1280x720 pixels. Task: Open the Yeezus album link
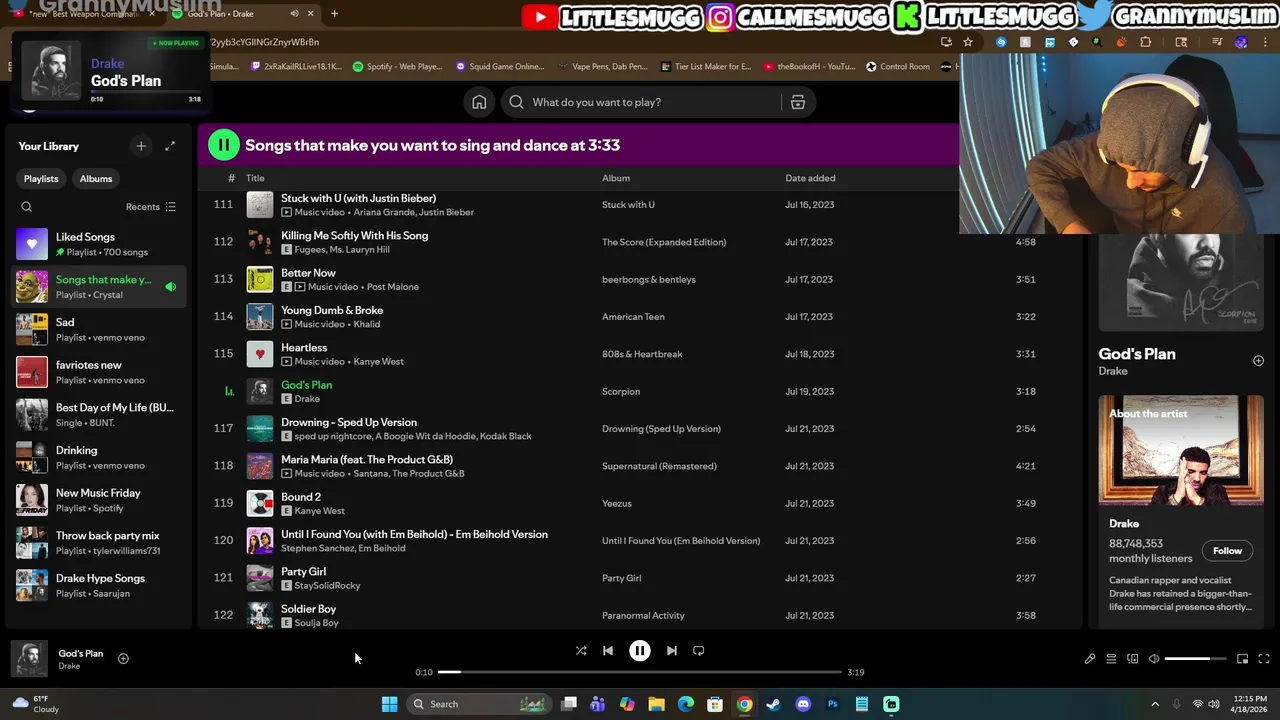click(617, 503)
